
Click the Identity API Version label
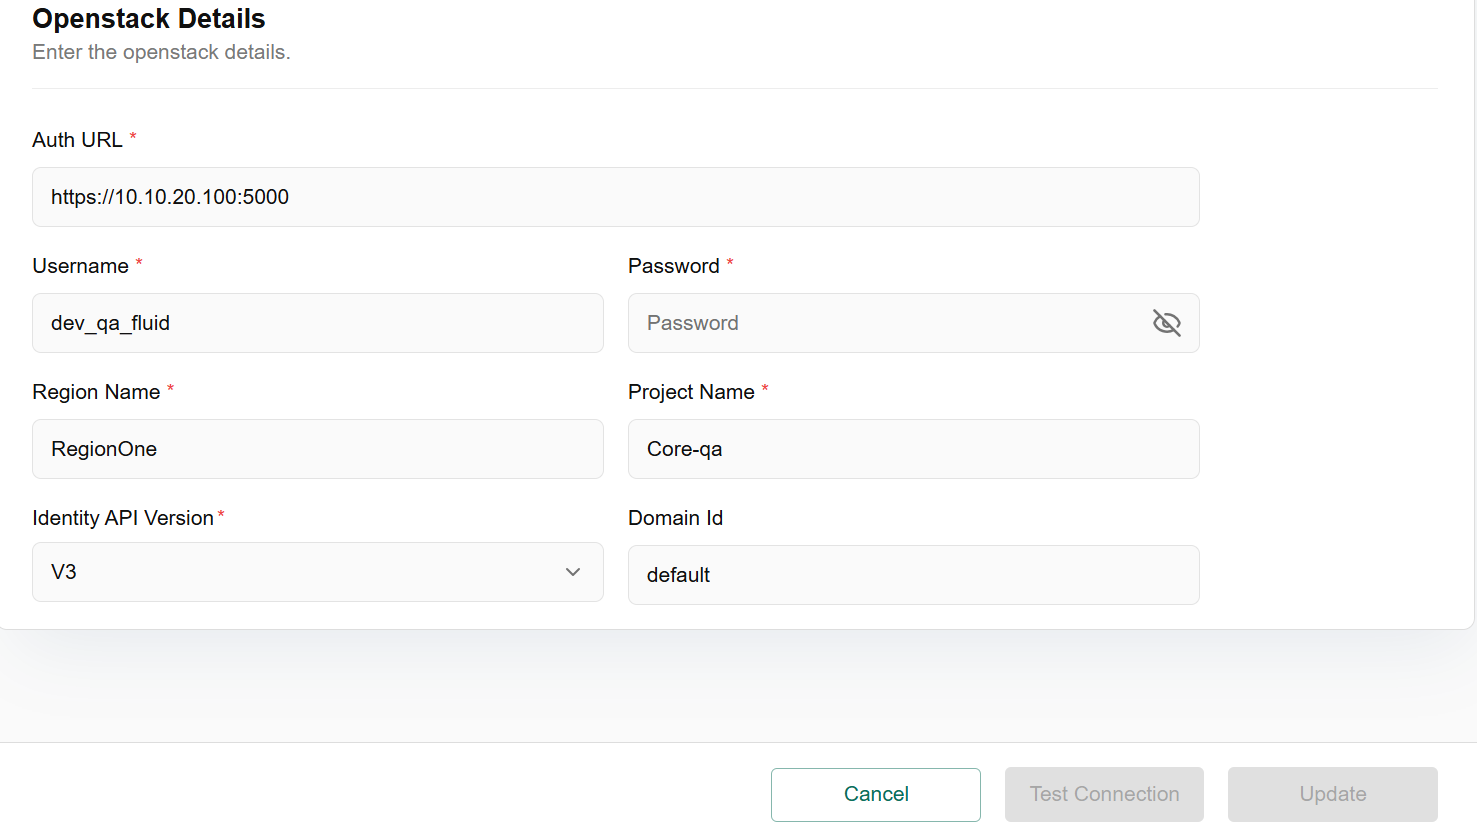click(x=123, y=518)
